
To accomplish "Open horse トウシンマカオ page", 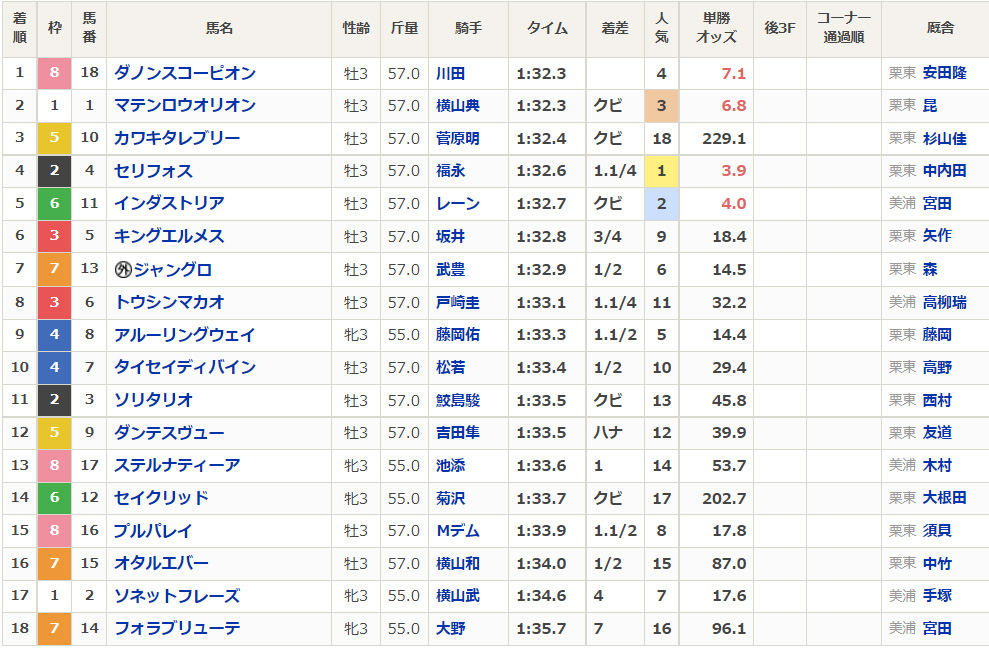I will tap(169, 302).
